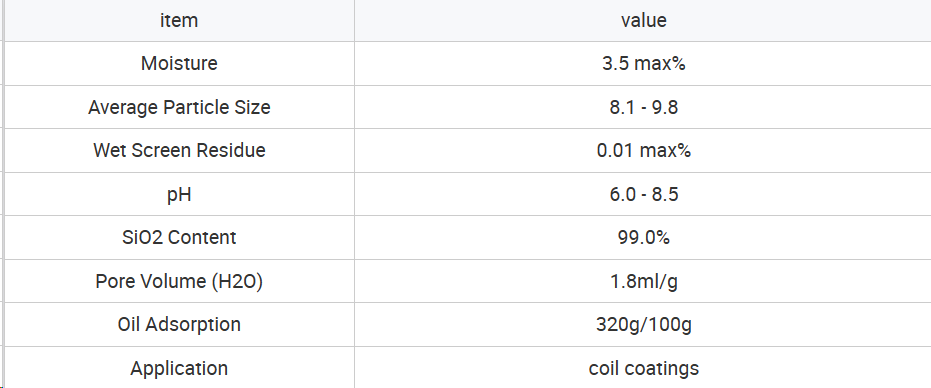Click the SiO2 Content cell

click(179, 238)
